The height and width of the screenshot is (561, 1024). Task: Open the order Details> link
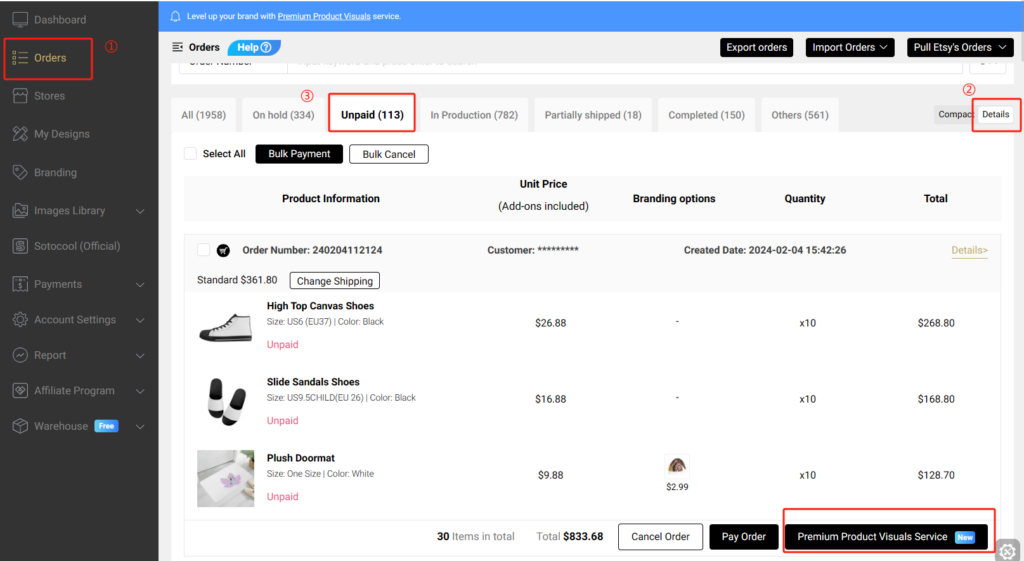click(x=969, y=250)
